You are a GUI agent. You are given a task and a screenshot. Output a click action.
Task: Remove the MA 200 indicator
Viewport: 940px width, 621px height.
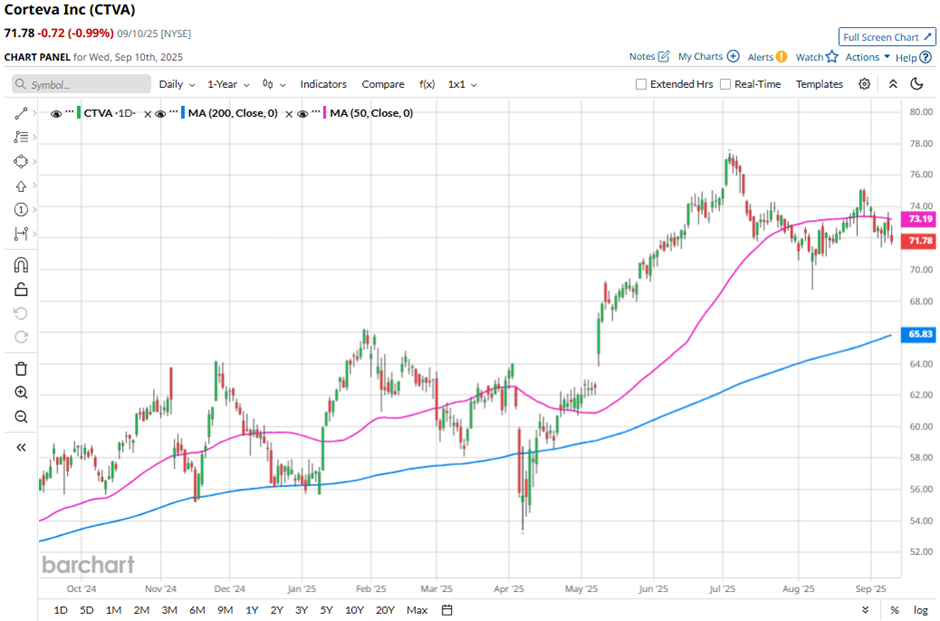[147, 114]
